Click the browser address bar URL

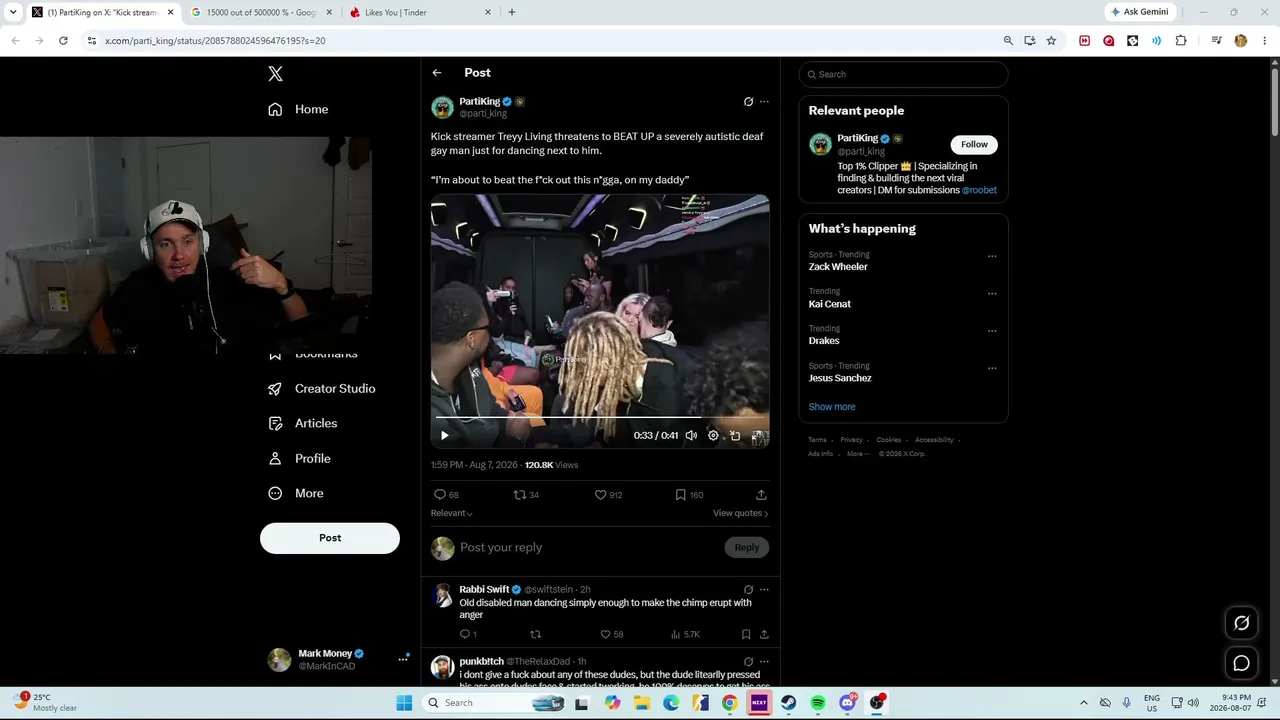[215, 41]
